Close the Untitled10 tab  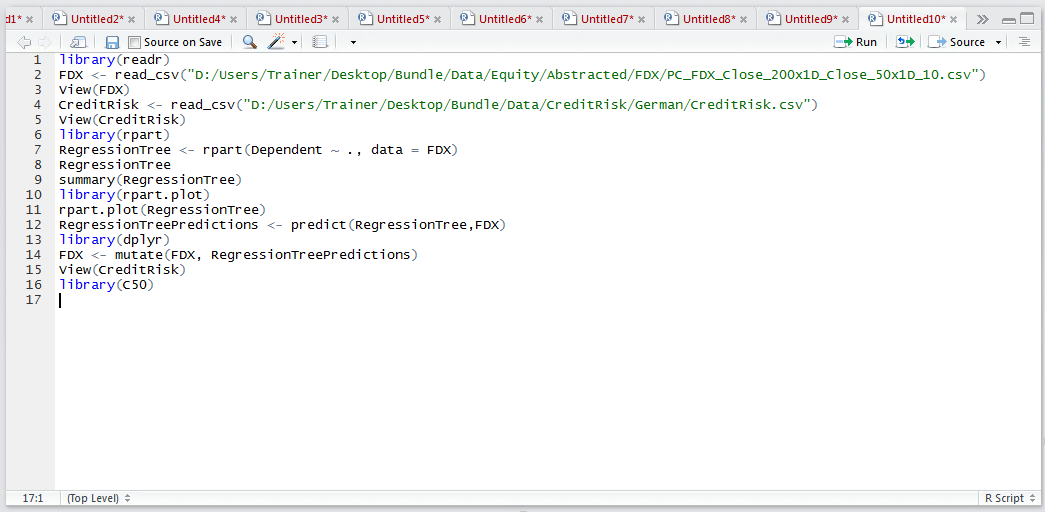(954, 19)
